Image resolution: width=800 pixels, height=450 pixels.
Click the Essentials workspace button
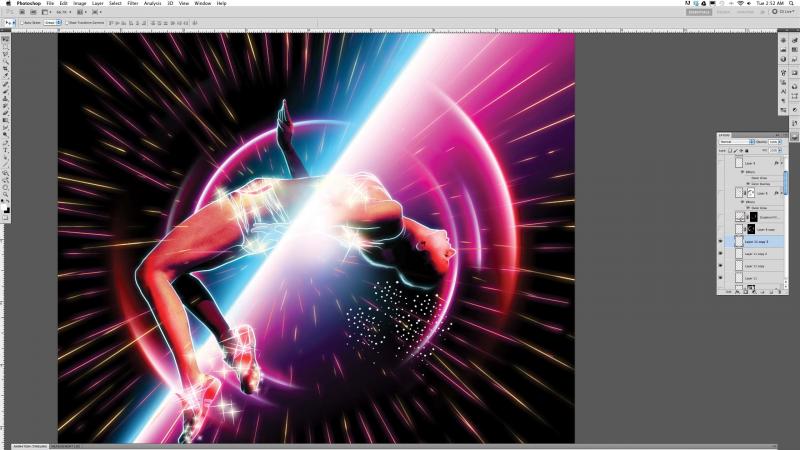coord(700,12)
